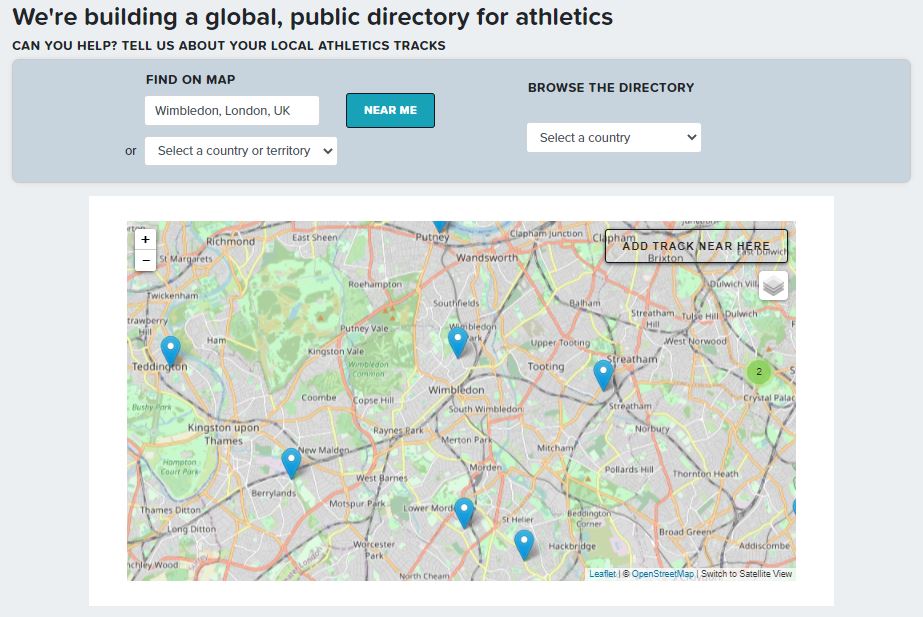Click the 'Balham' label on the map

coord(585,303)
